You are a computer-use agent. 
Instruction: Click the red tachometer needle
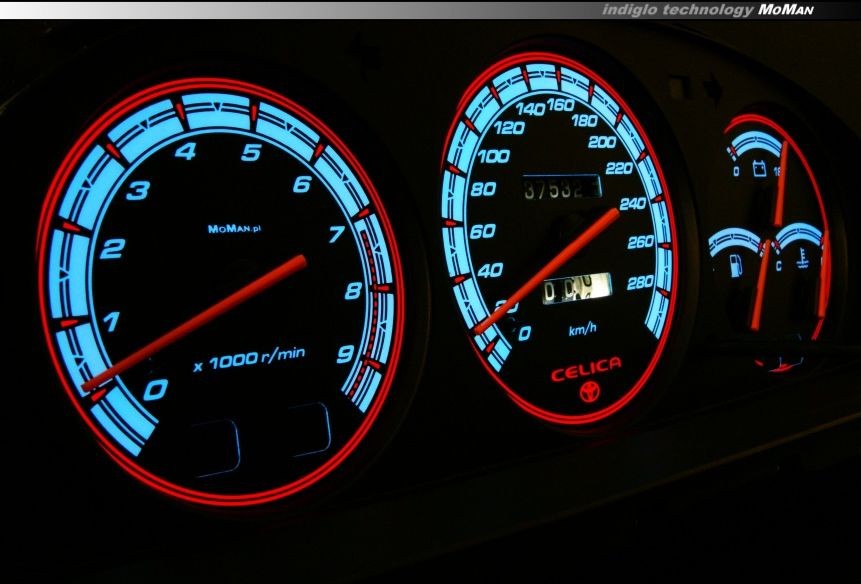(x=194, y=323)
